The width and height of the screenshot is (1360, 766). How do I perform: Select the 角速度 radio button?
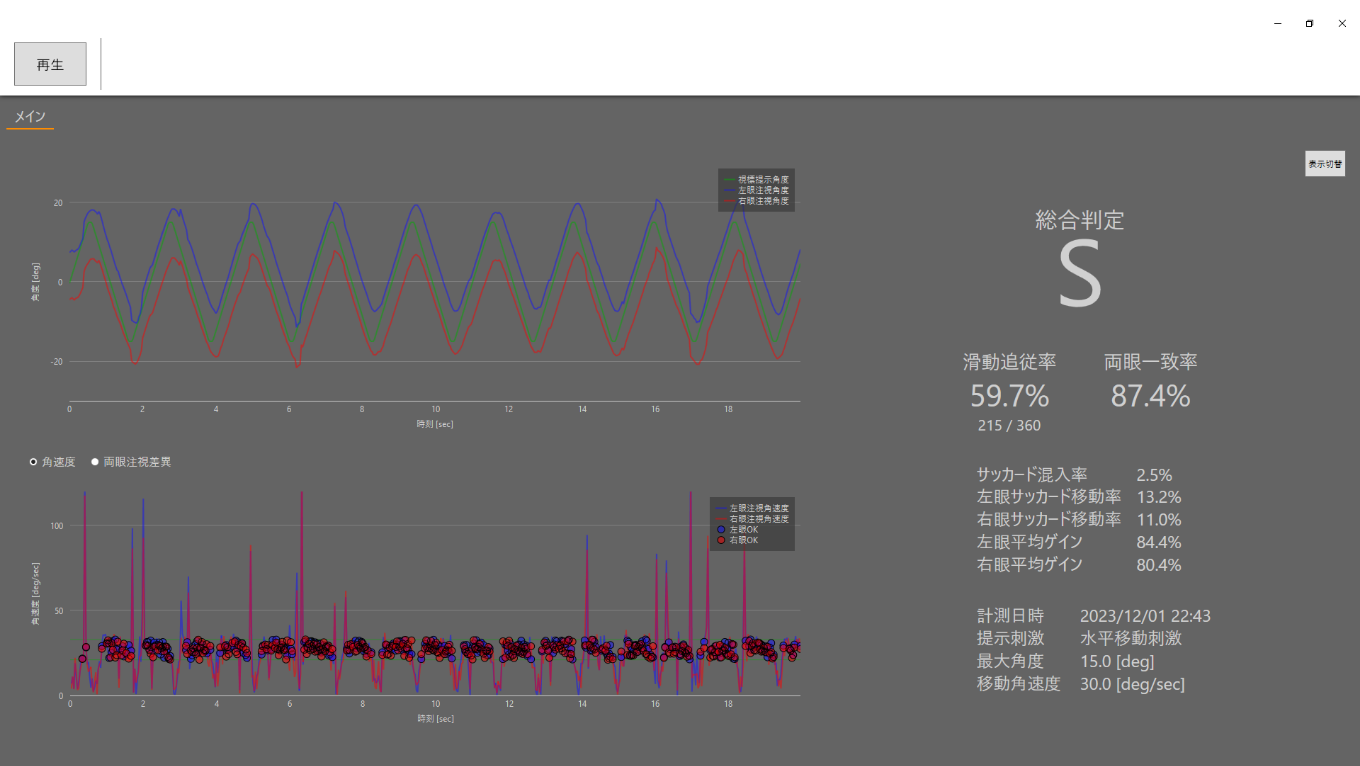(x=35, y=462)
